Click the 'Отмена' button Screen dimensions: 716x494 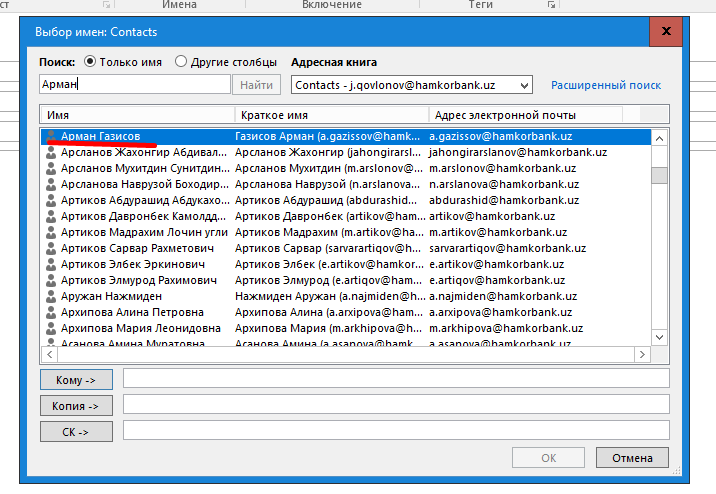[x=632, y=457]
